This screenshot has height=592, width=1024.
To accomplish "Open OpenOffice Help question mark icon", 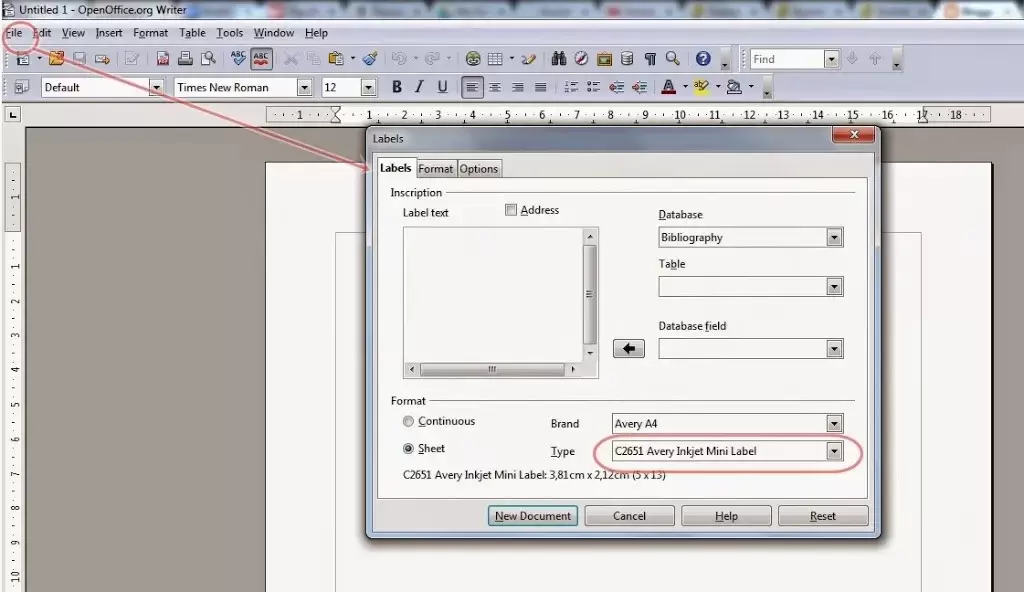I will point(703,59).
